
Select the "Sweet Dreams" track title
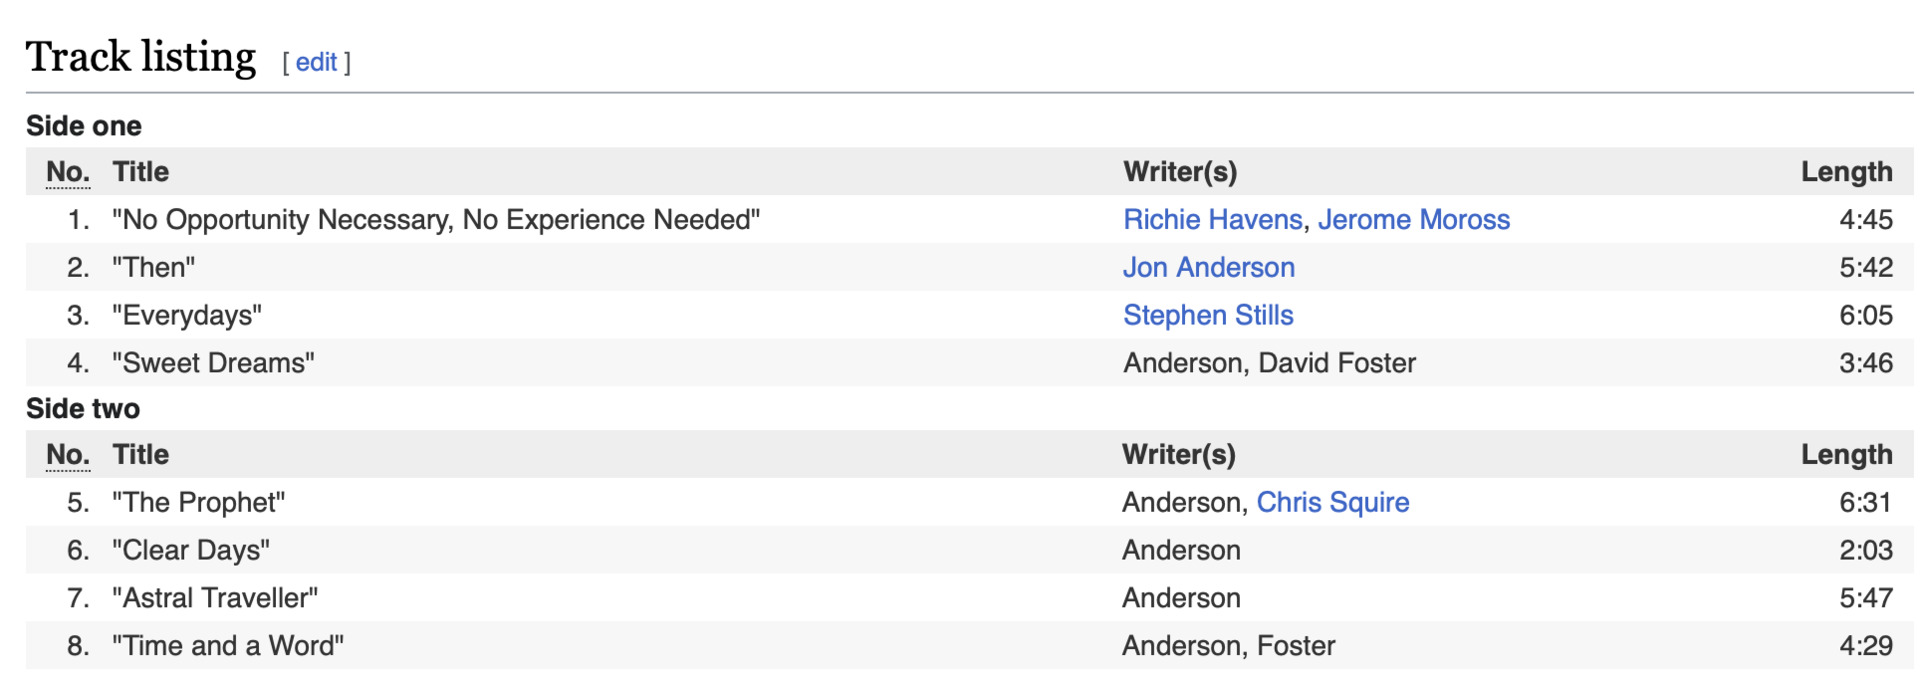tap(213, 363)
